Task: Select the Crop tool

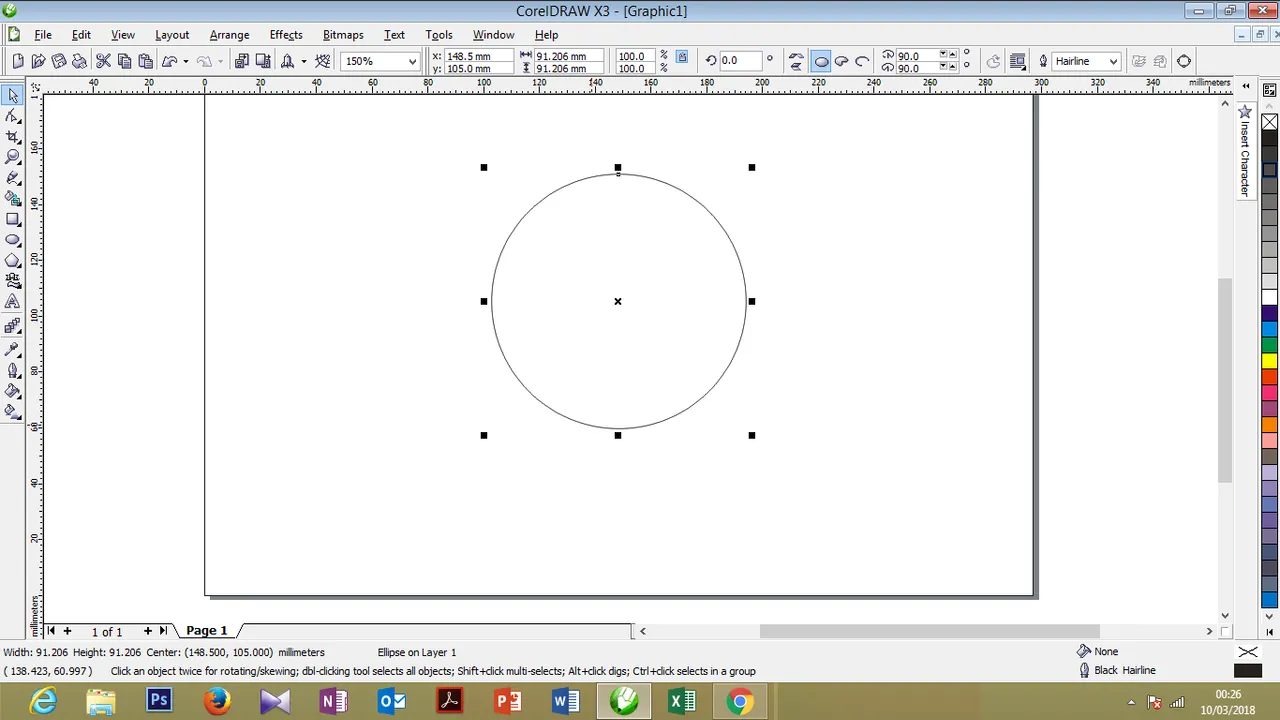Action: (13, 137)
